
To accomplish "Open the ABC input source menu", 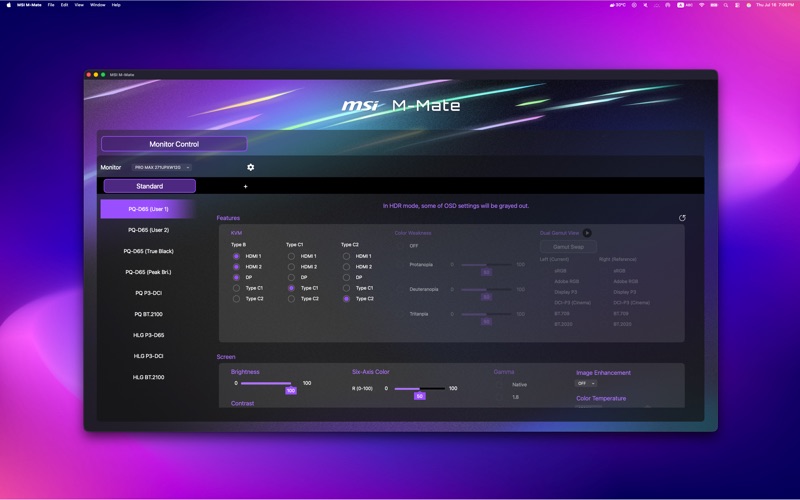I will 685,5.
